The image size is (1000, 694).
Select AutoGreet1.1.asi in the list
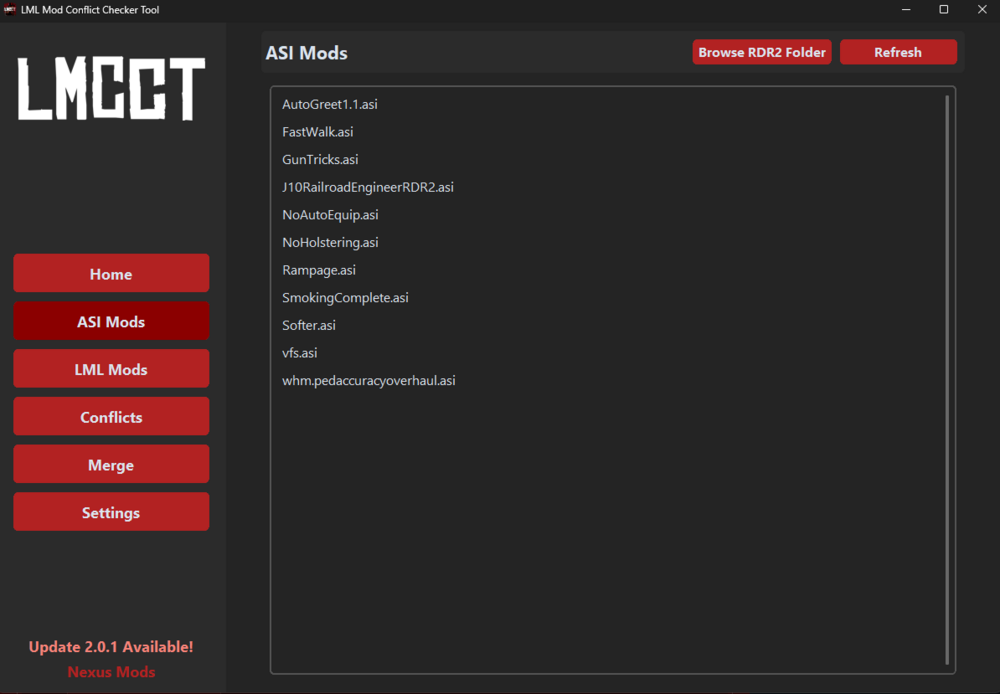330,104
